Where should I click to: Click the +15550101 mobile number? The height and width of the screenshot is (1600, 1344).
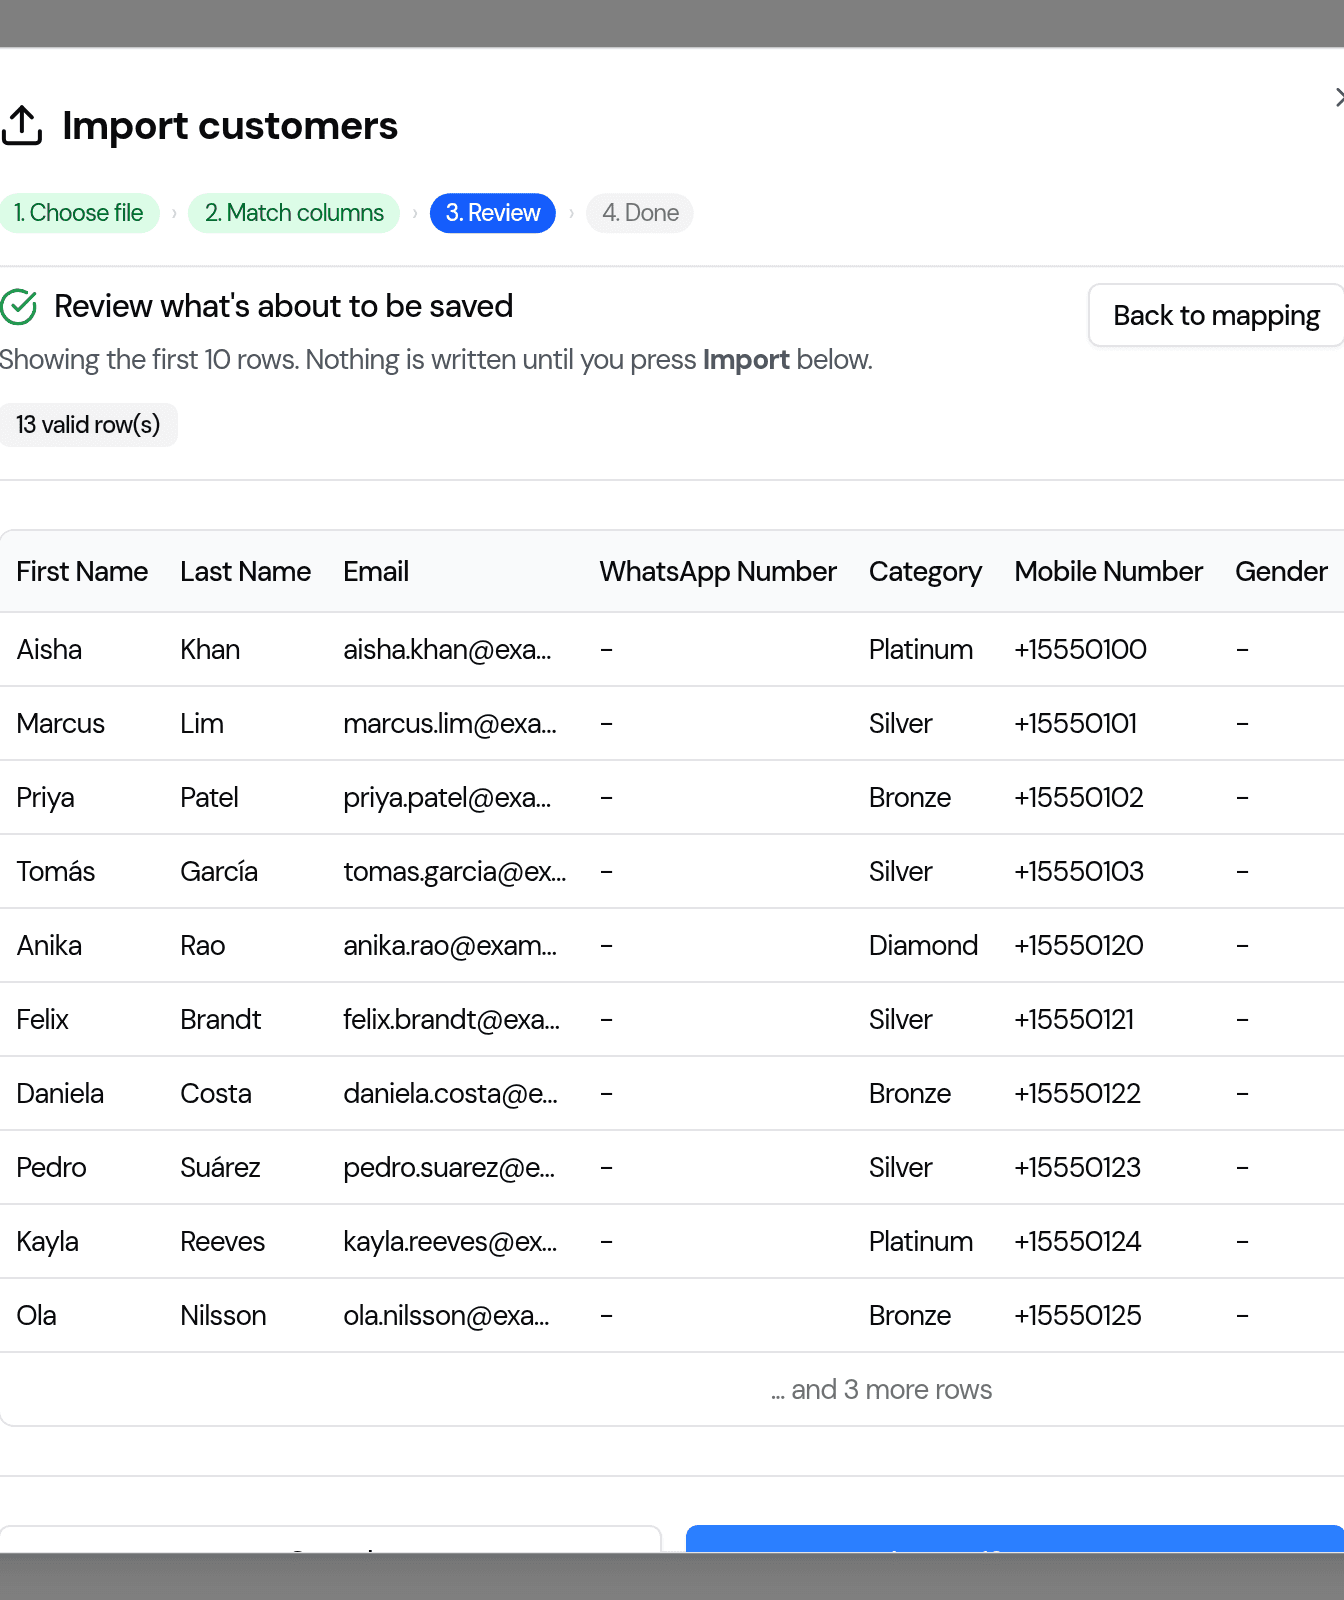[x=1076, y=724]
